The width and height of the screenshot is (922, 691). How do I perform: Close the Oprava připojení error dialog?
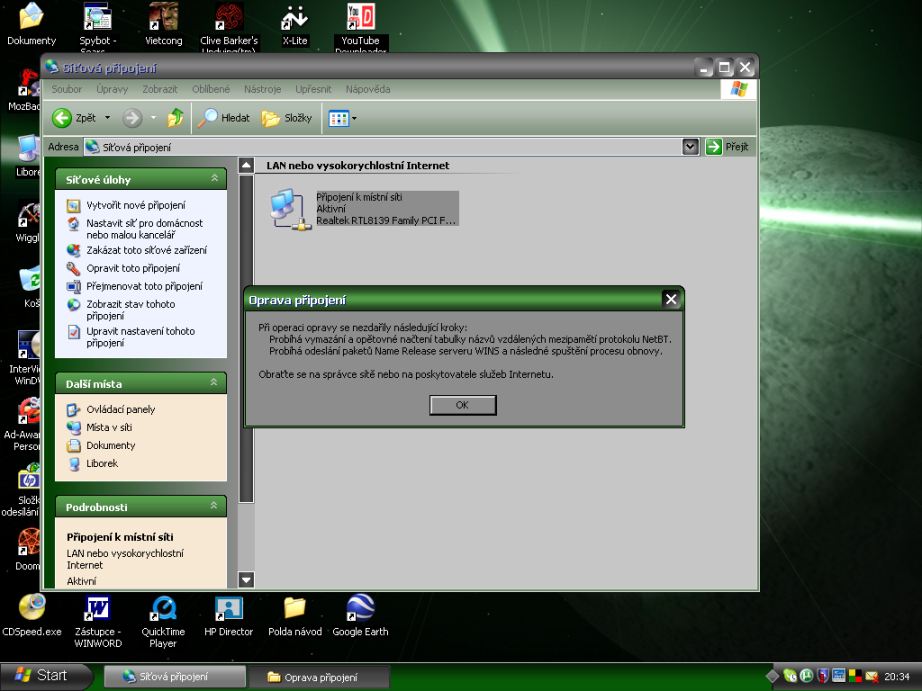671,298
